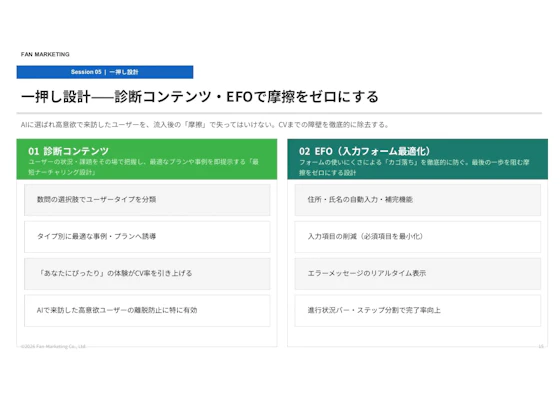Select the 01 診断コンテンツ green header

click(147, 159)
